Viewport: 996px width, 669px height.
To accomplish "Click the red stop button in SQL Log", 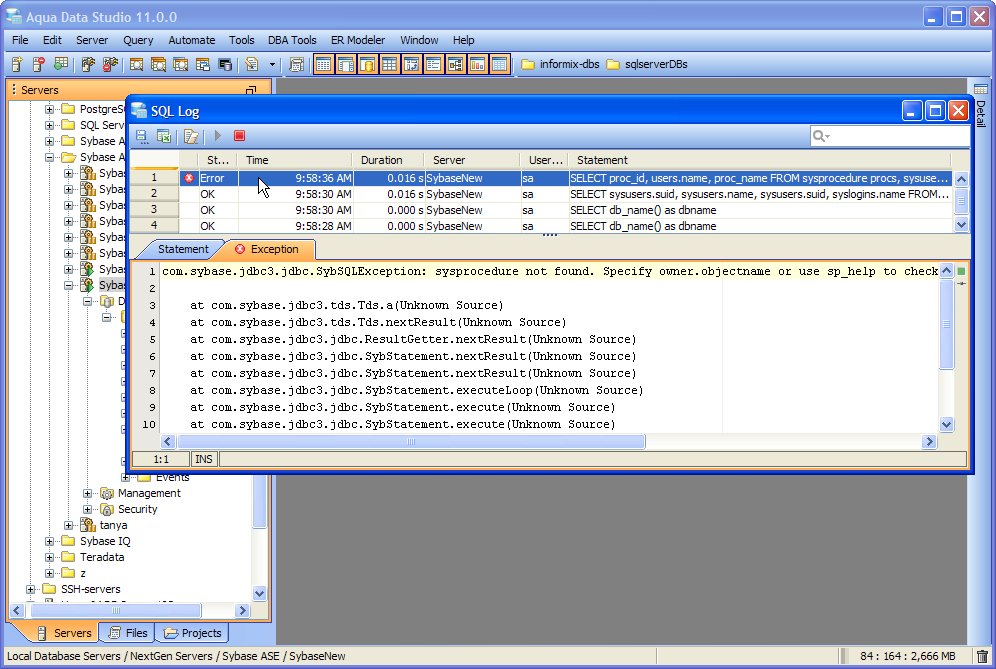I will click(239, 135).
